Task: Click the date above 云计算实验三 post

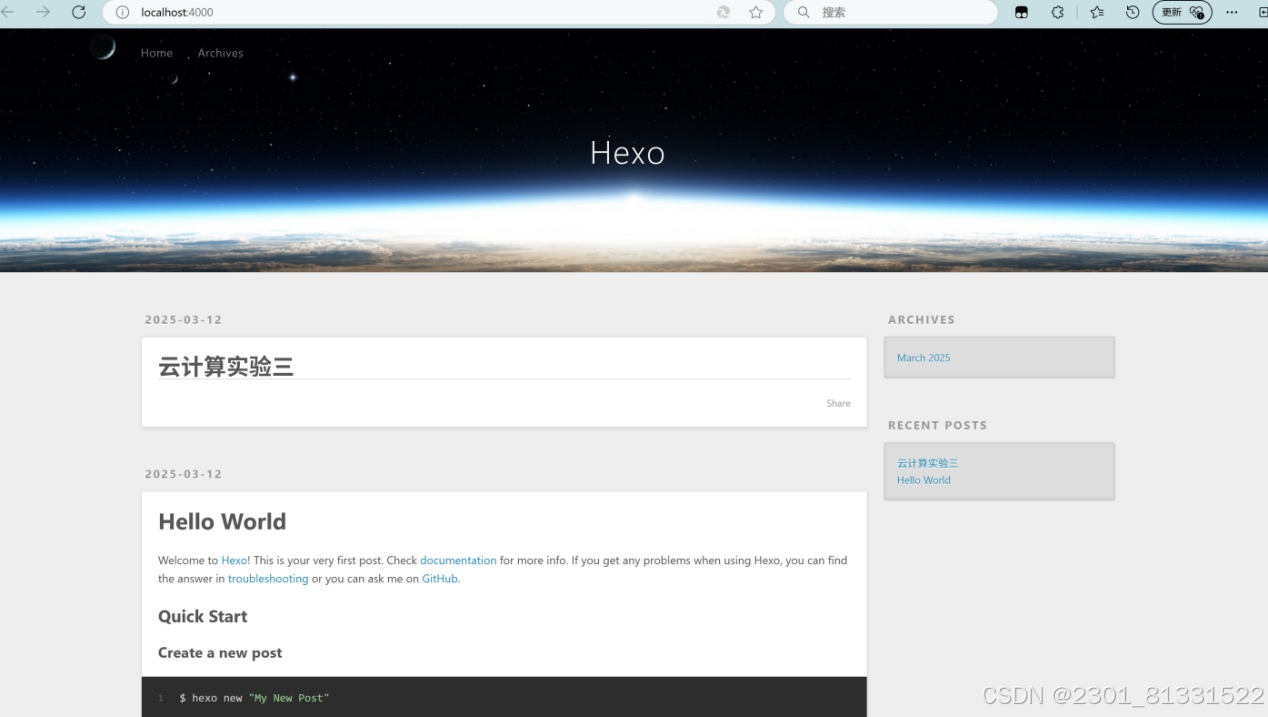Action: coord(183,320)
